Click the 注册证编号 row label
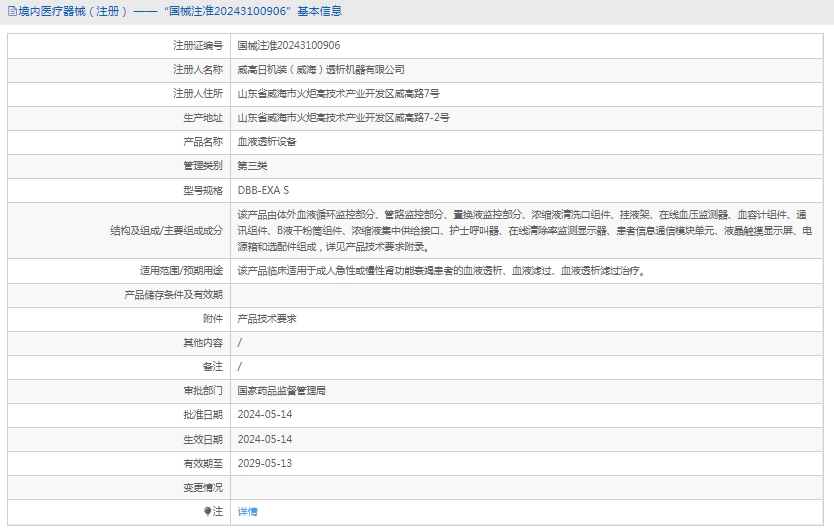The height and width of the screenshot is (529, 834). (198, 45)
